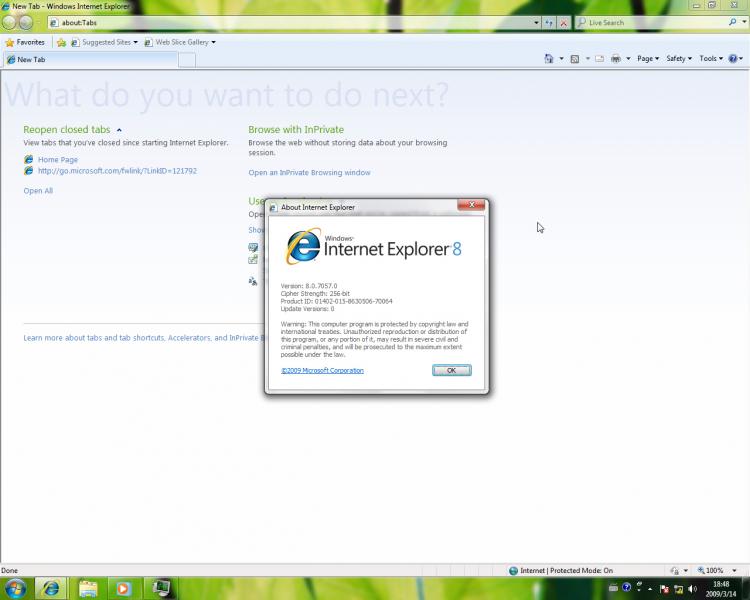Click the Open All link
Viewport: 750px width, 600px height.
click(38, 190)
